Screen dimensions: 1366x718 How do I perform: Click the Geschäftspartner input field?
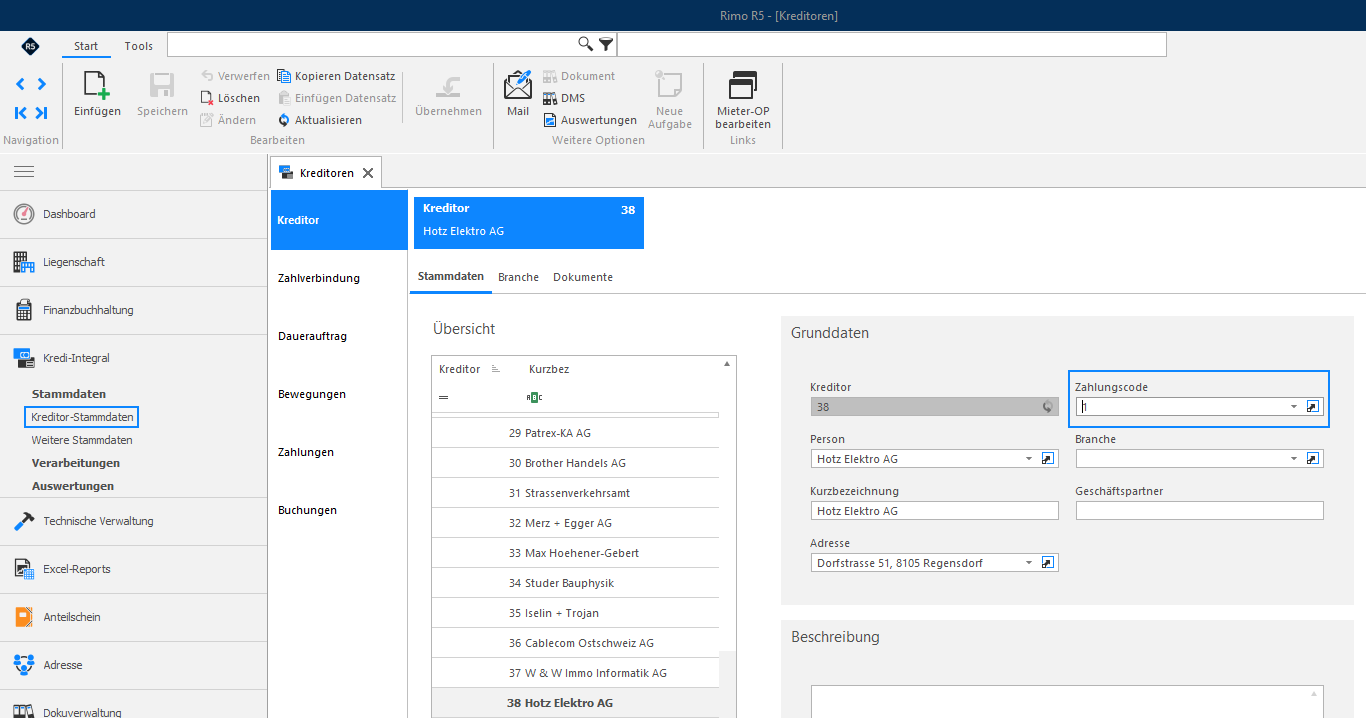tap(1199, 511)
